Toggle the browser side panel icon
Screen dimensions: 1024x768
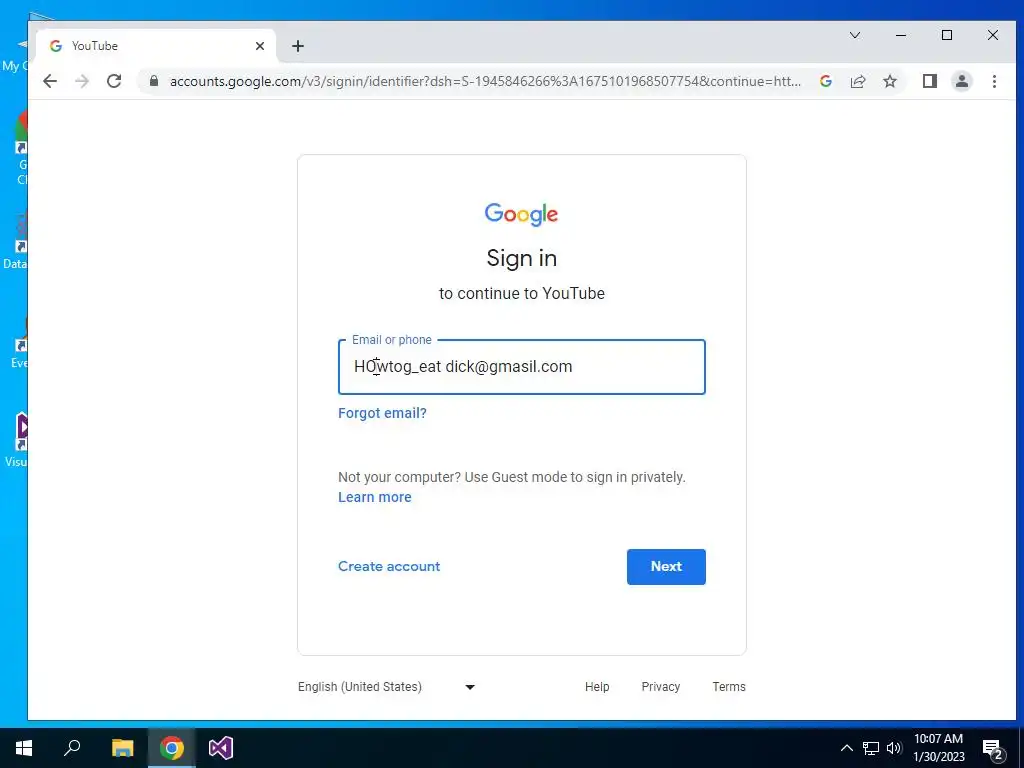(929, 81)
